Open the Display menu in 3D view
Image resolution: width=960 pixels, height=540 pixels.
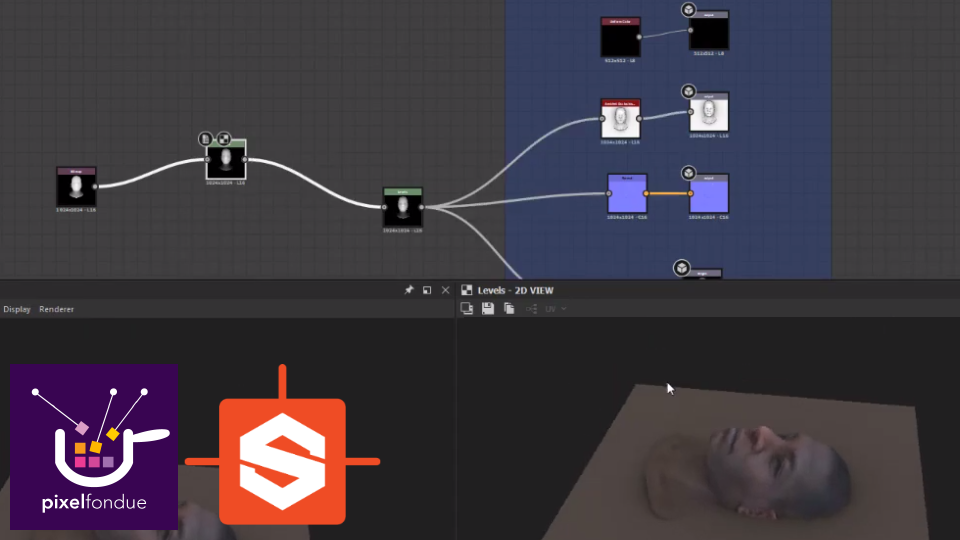[17, 309]
